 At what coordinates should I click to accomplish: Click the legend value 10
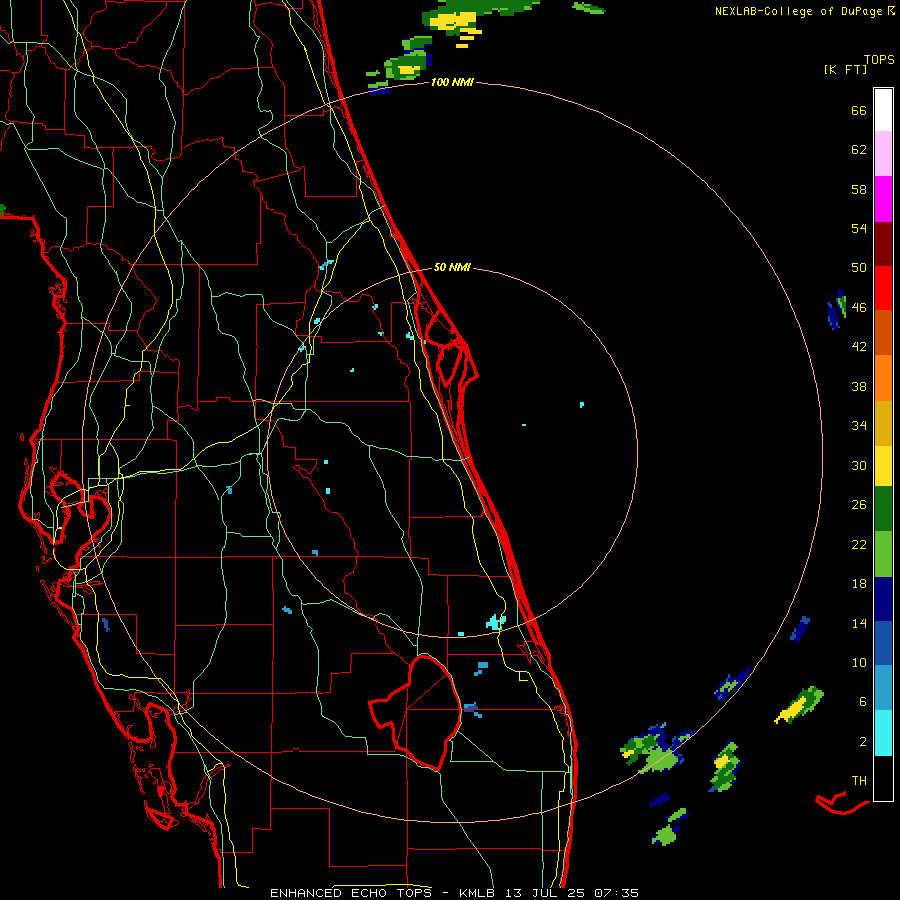[859, 663]
